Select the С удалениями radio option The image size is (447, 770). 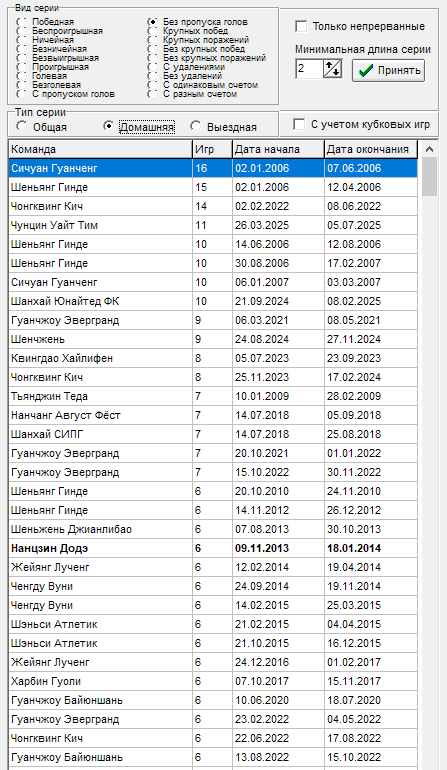tap(153, 67)
